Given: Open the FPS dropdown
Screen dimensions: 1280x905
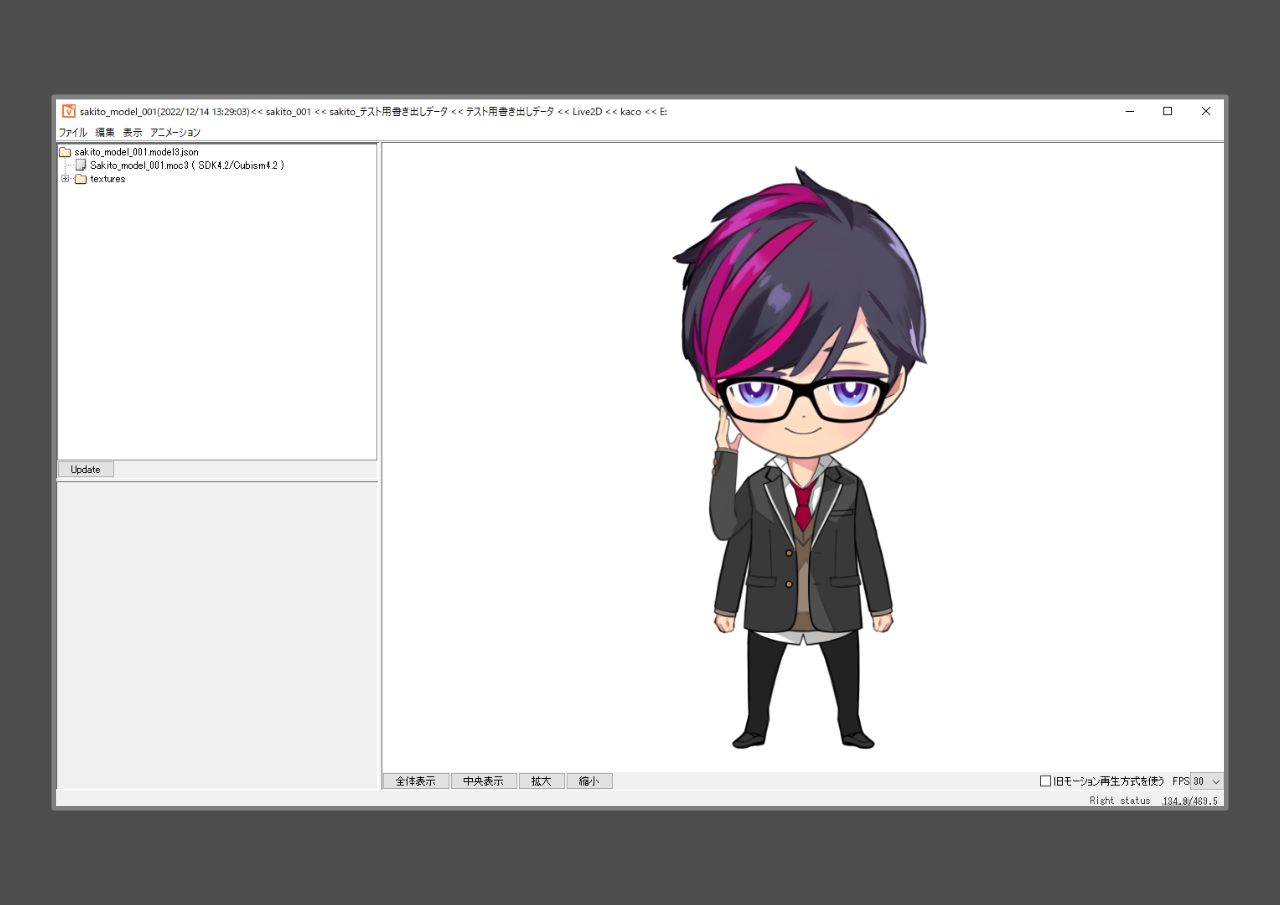Looking at the screenshot, I should click(x=1206, y=781).
